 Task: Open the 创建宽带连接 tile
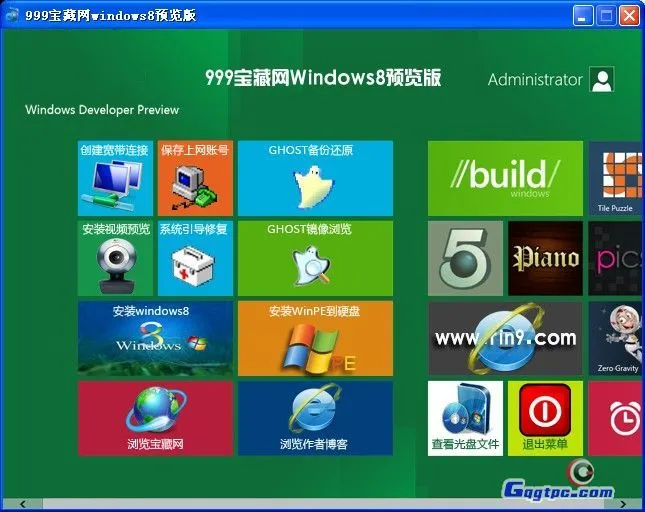coord(115,178)
